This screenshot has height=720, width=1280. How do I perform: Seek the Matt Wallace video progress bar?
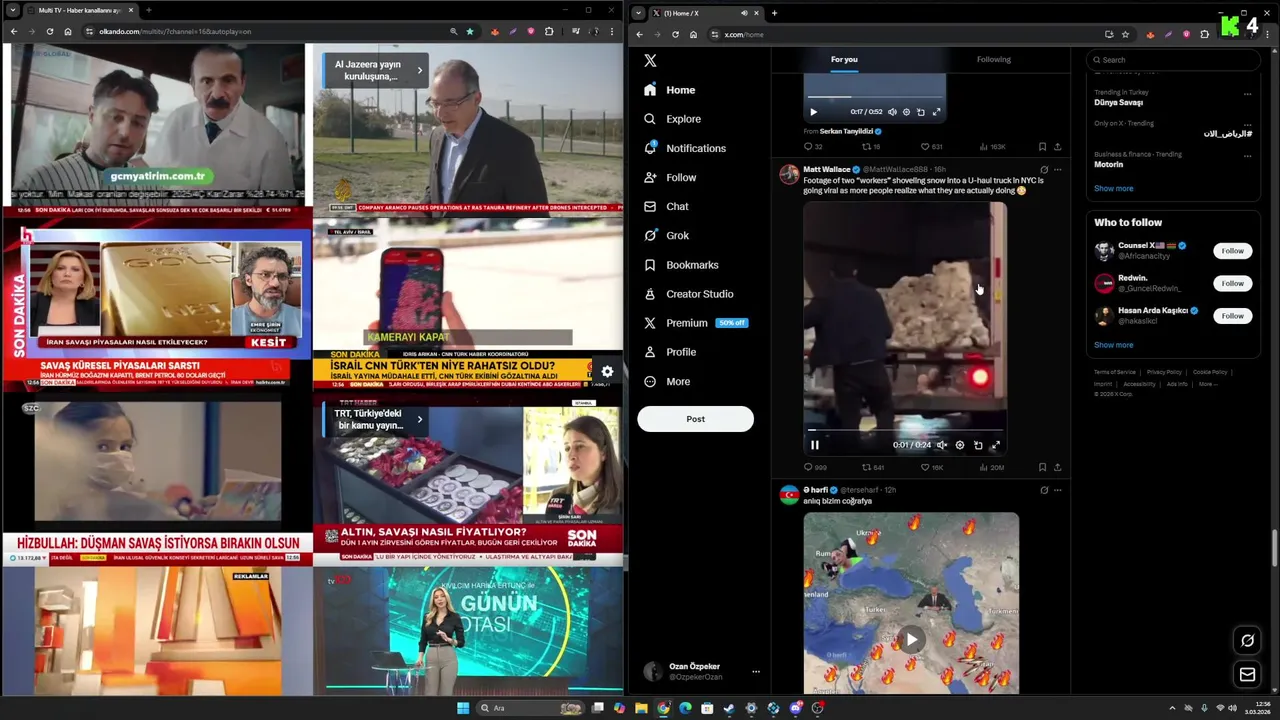tap(905, 431)
